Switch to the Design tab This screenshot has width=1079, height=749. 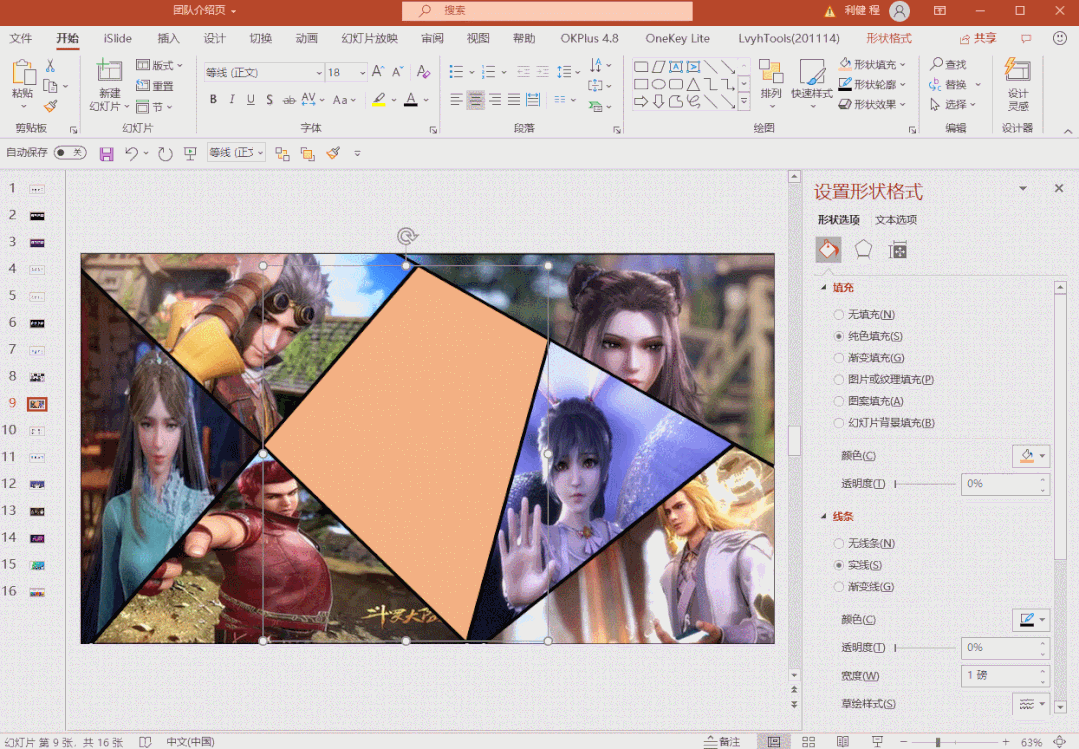tap(214, 39)
